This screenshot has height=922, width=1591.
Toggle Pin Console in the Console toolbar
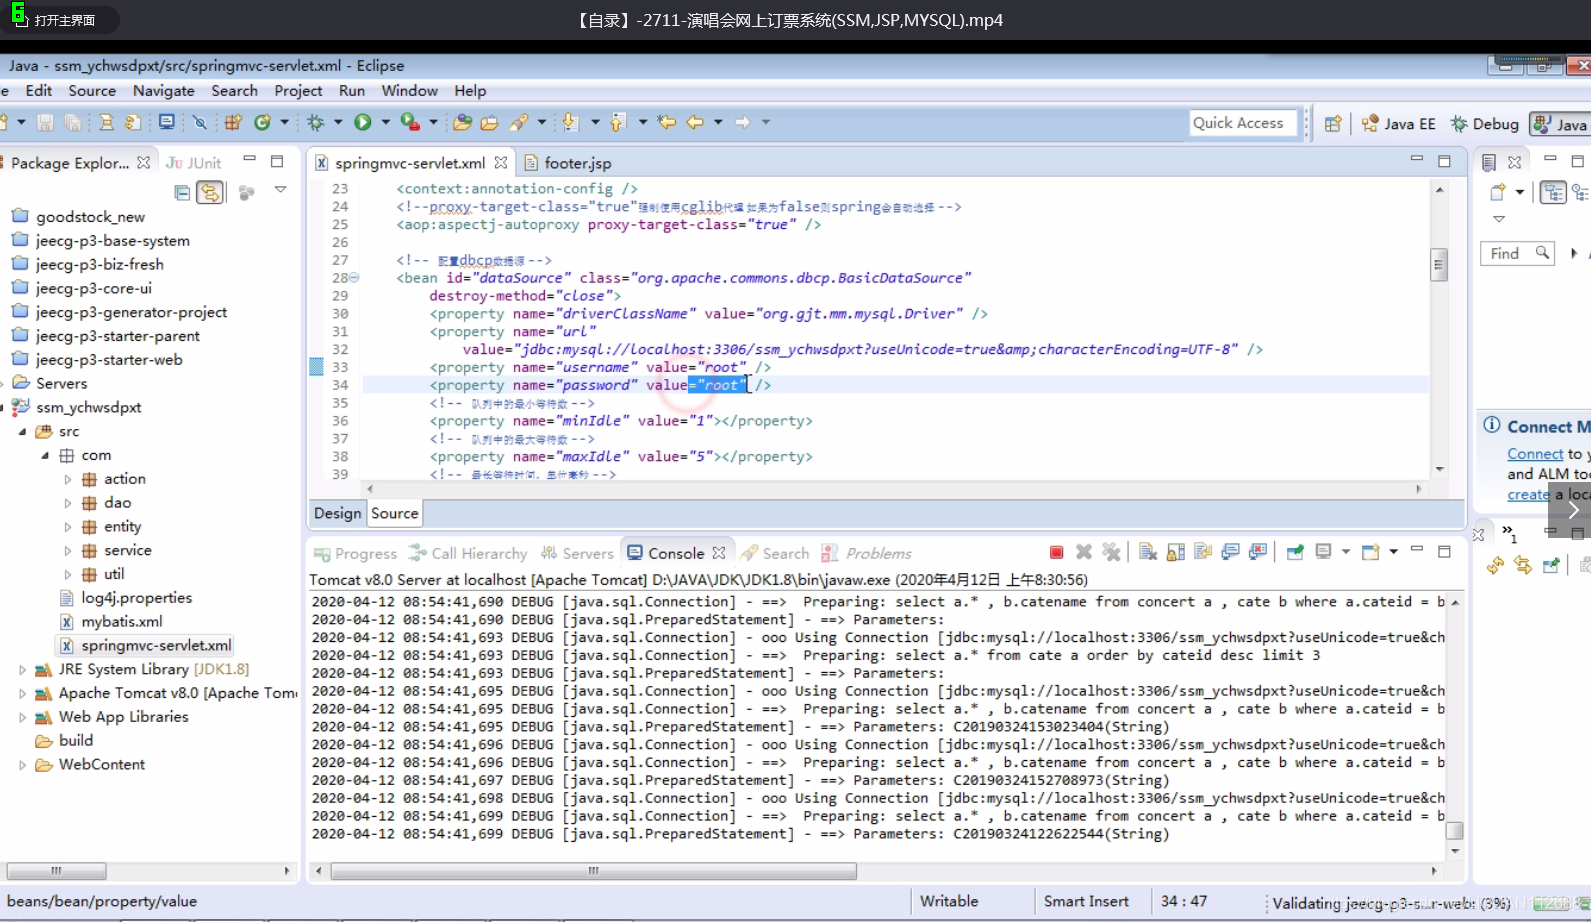[x=1295, y=553]
